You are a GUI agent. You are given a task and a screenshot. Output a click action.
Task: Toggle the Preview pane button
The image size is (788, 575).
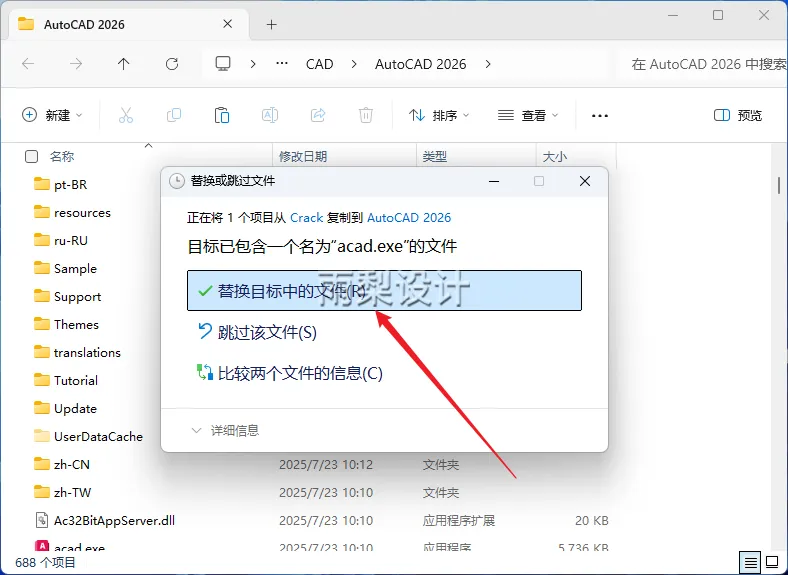point(738,116)
